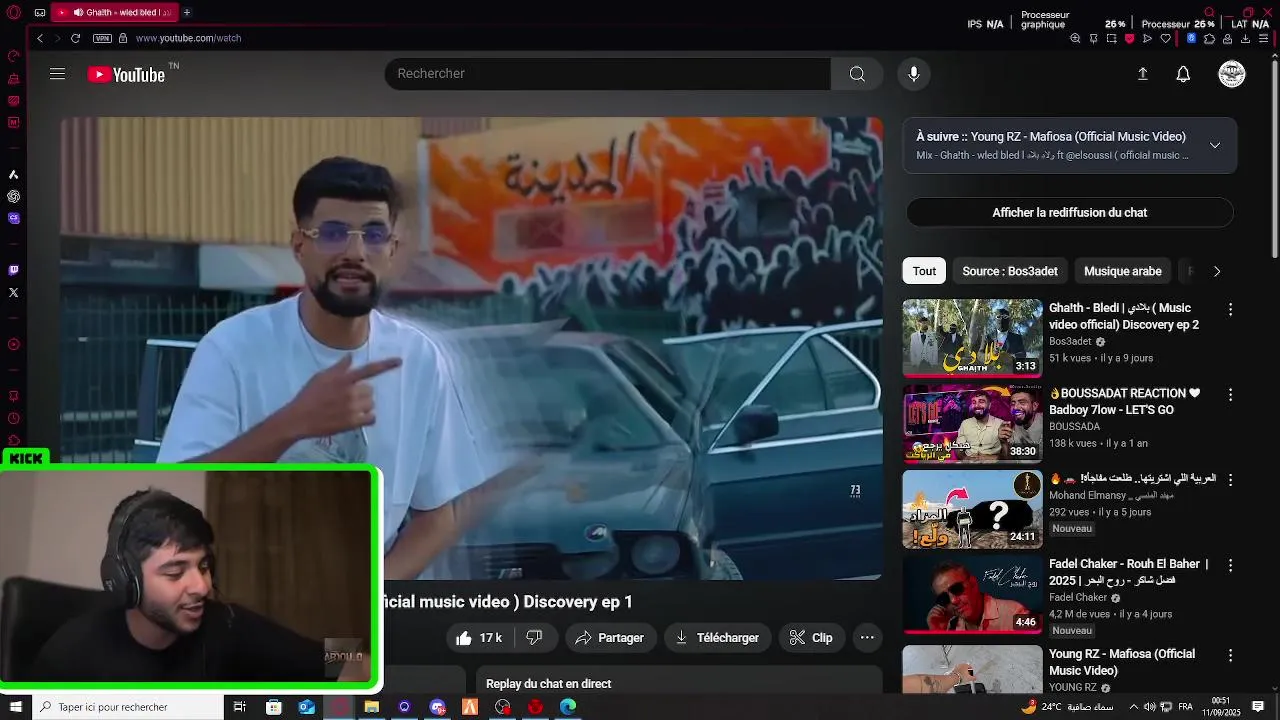This screenshot has height=720, width=1280.
Task: Reload the page with refresh icon
Action: click(x=75, y=38)
